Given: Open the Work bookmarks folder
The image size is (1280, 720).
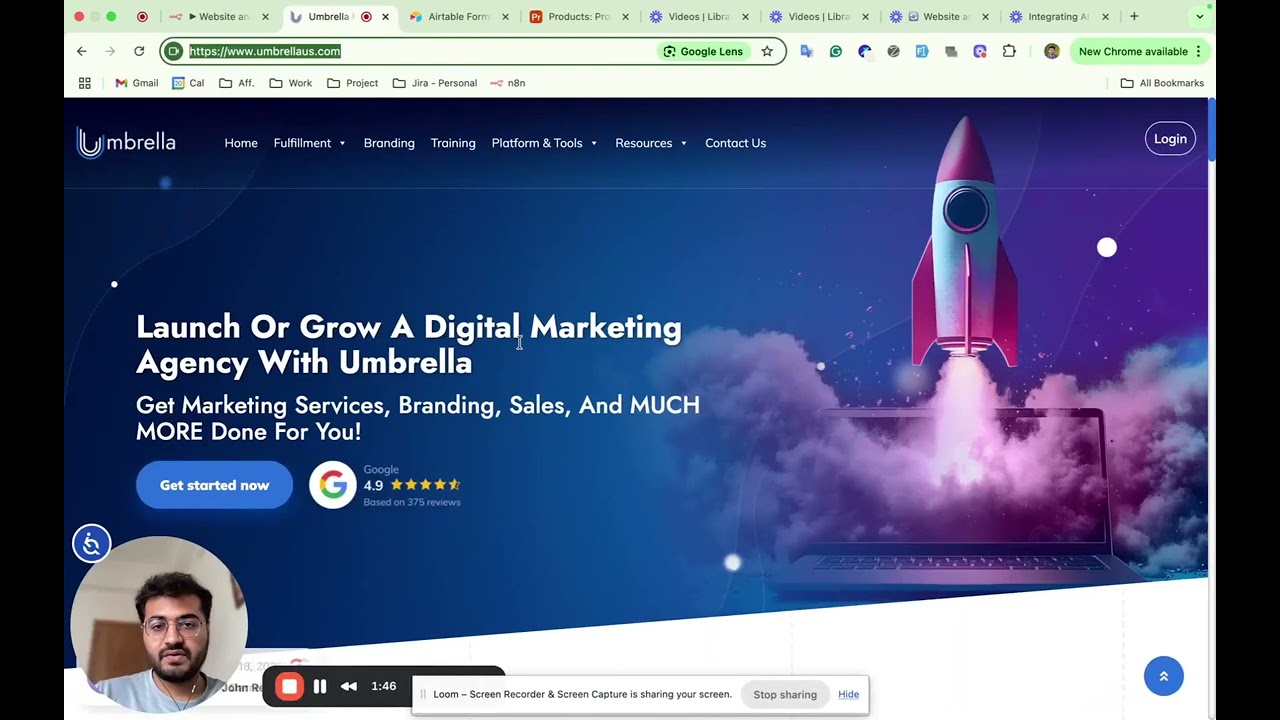Looking at the screenshot, I should [291, 83].
